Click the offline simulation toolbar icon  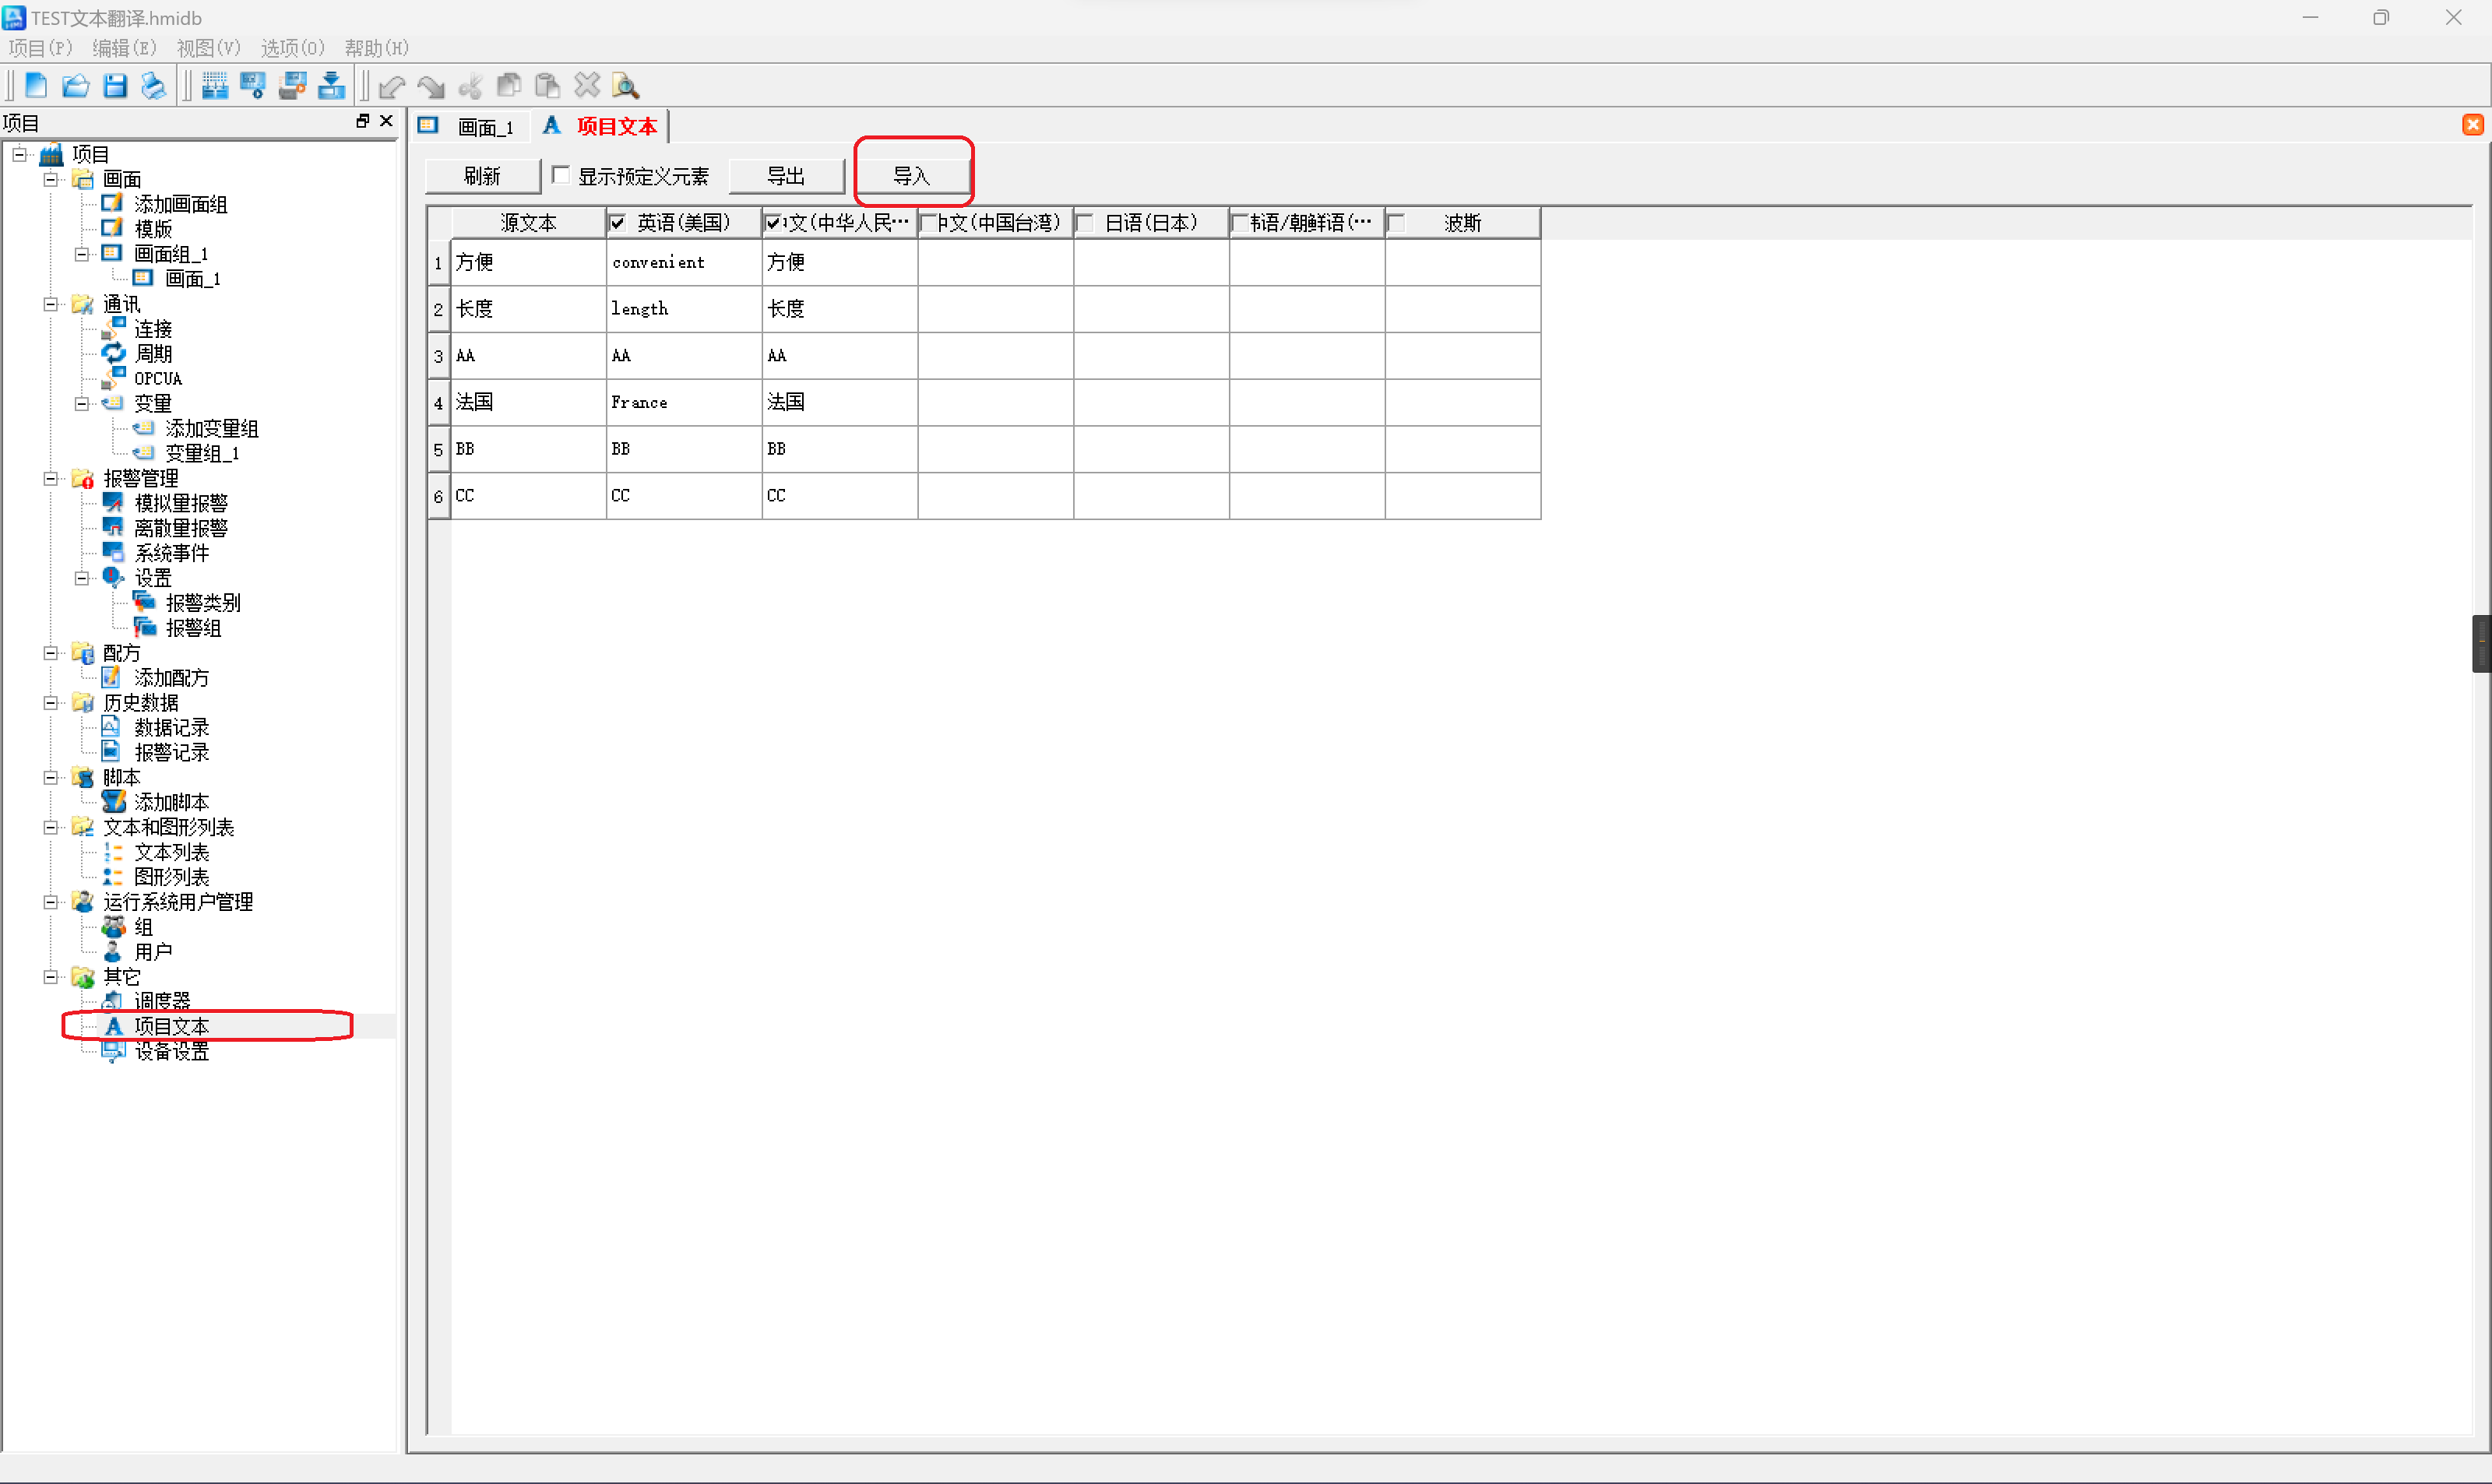point(253,86)
